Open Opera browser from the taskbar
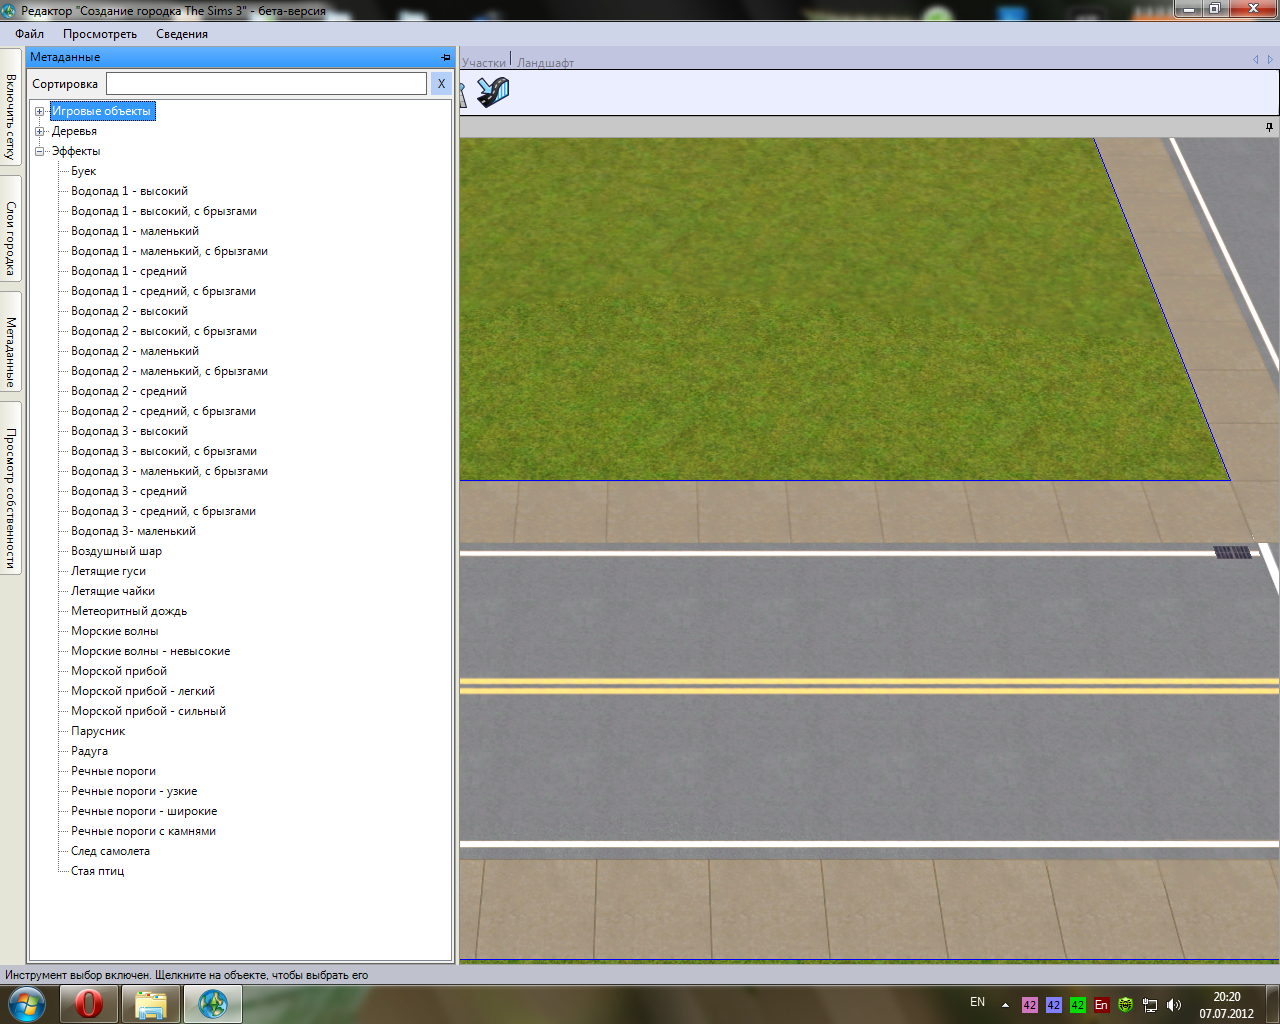1280x1024 pixels. (88, 1004)
